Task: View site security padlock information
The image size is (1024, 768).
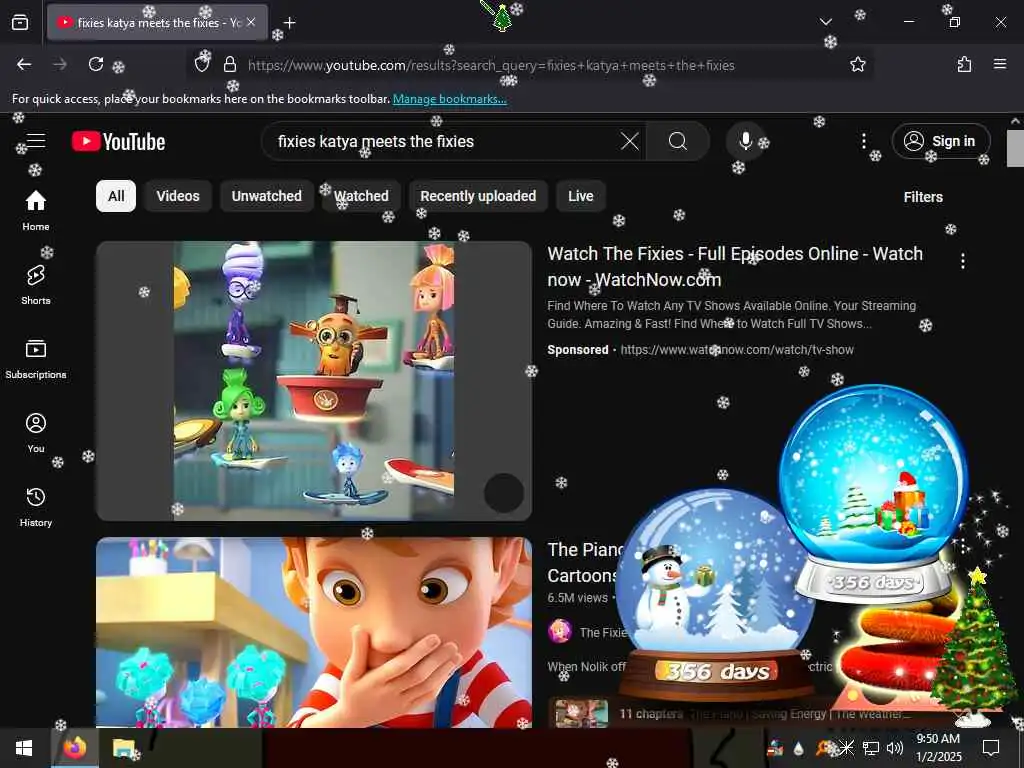Action: coord(230,65)
